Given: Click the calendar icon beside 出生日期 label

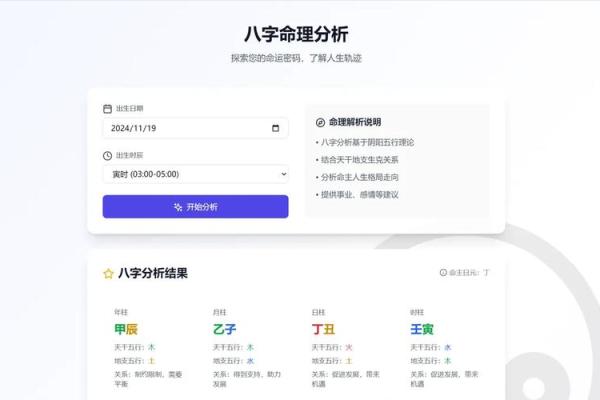Looking at the screenshot, I should 108,109.
